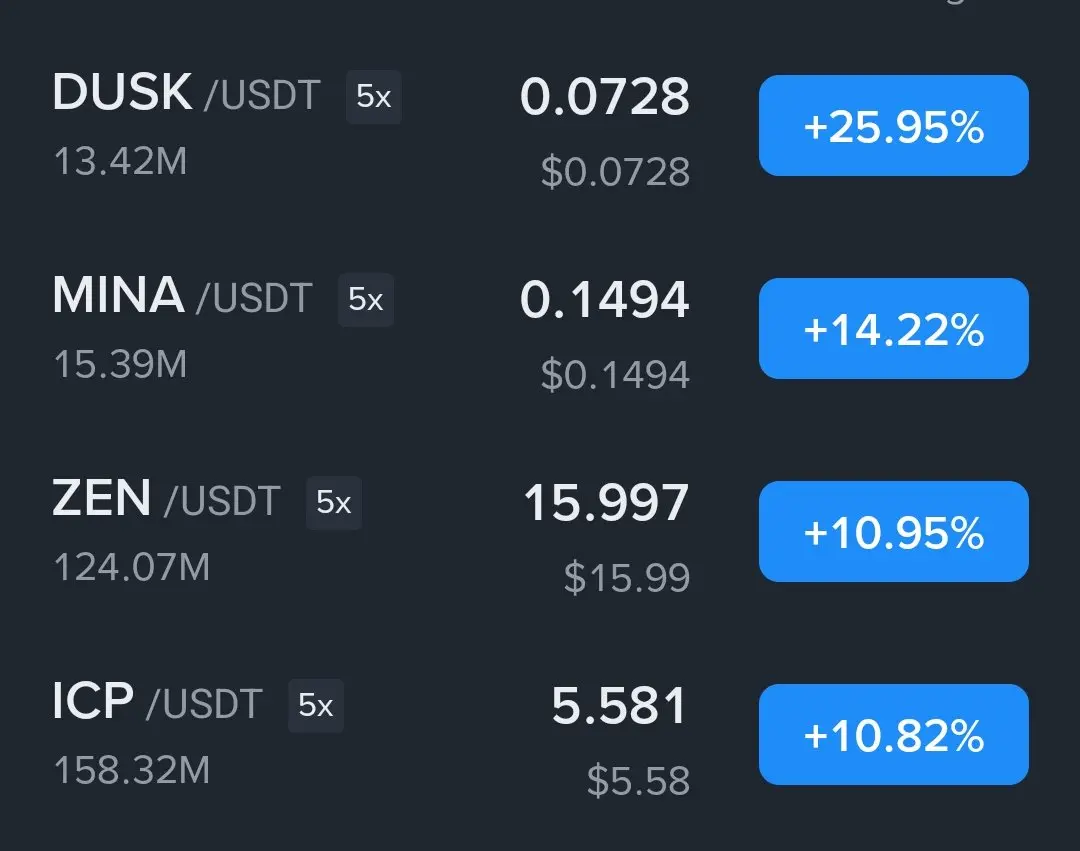1080x851 pixels.
Task: Select ICP price 5.581
Action: coord(619,706)
